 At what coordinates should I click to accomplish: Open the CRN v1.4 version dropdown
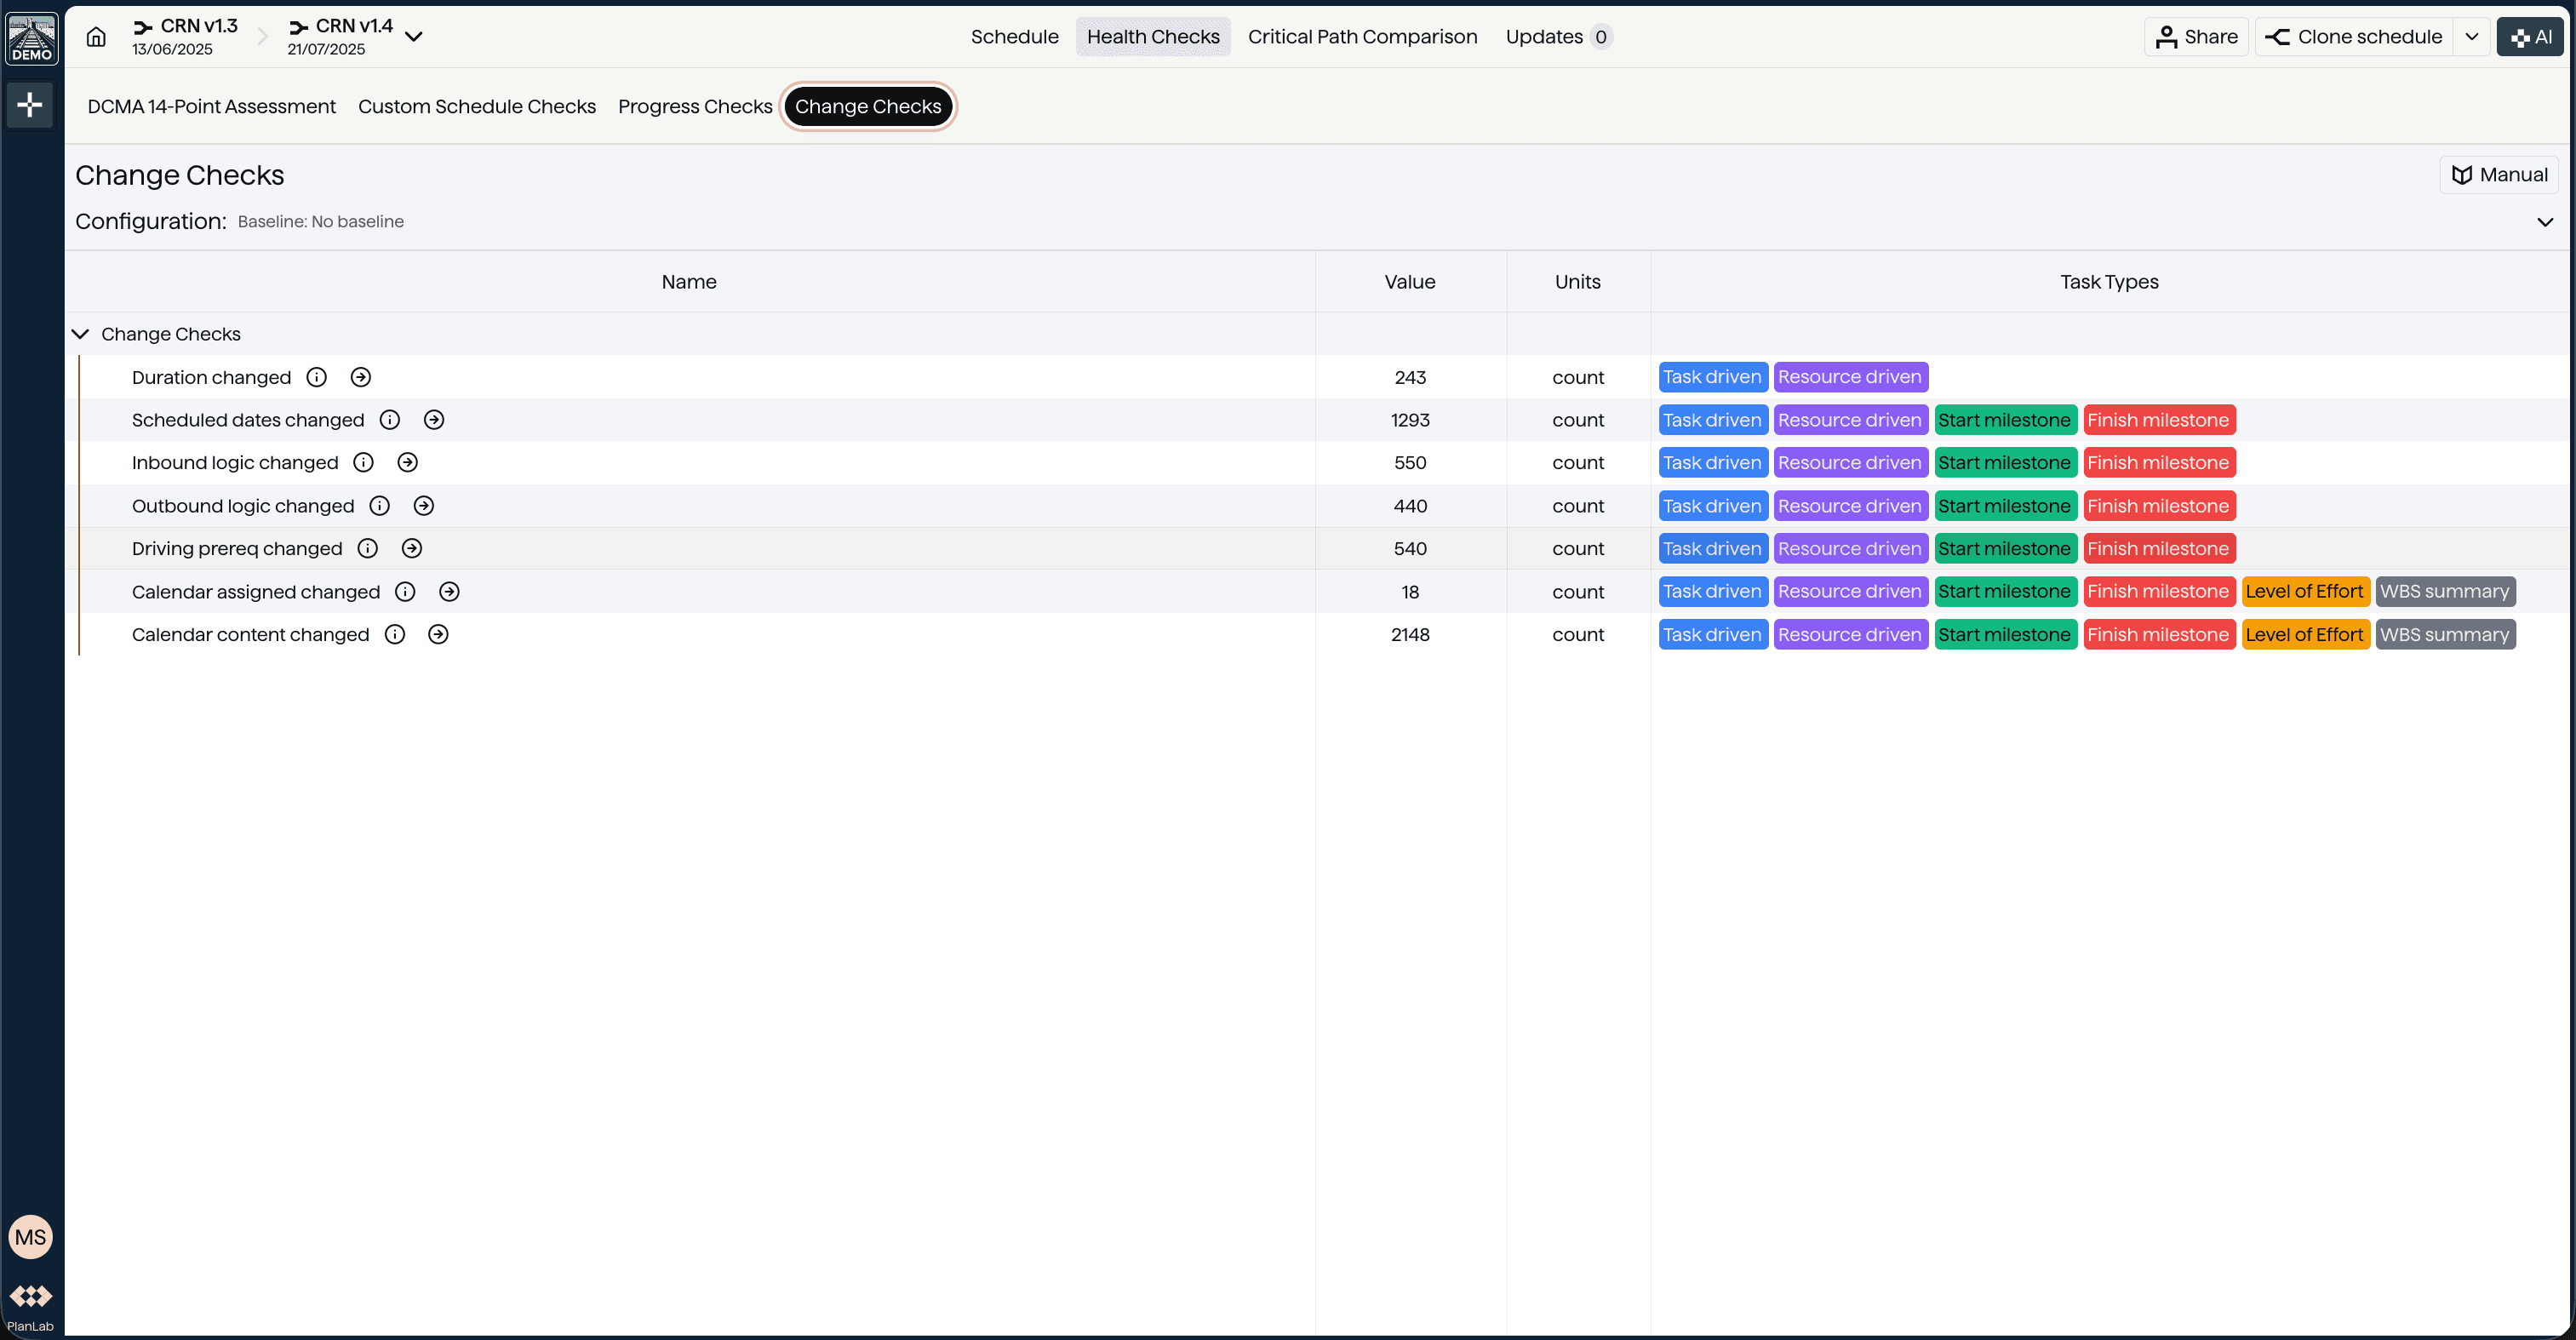414,36
